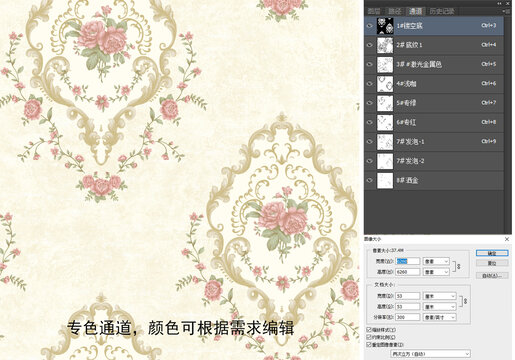
Task: Click the document size chain link icon
Action: tap(465, 301)
